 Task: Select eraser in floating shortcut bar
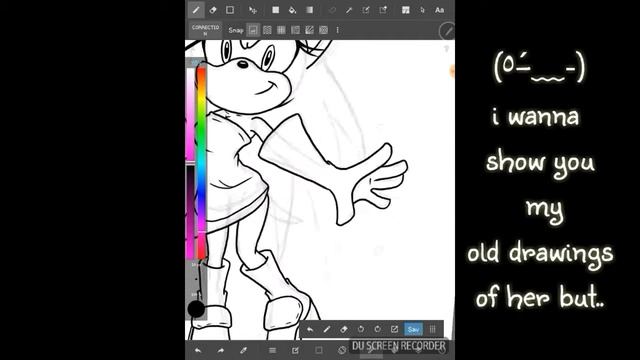tap(344, 329)
